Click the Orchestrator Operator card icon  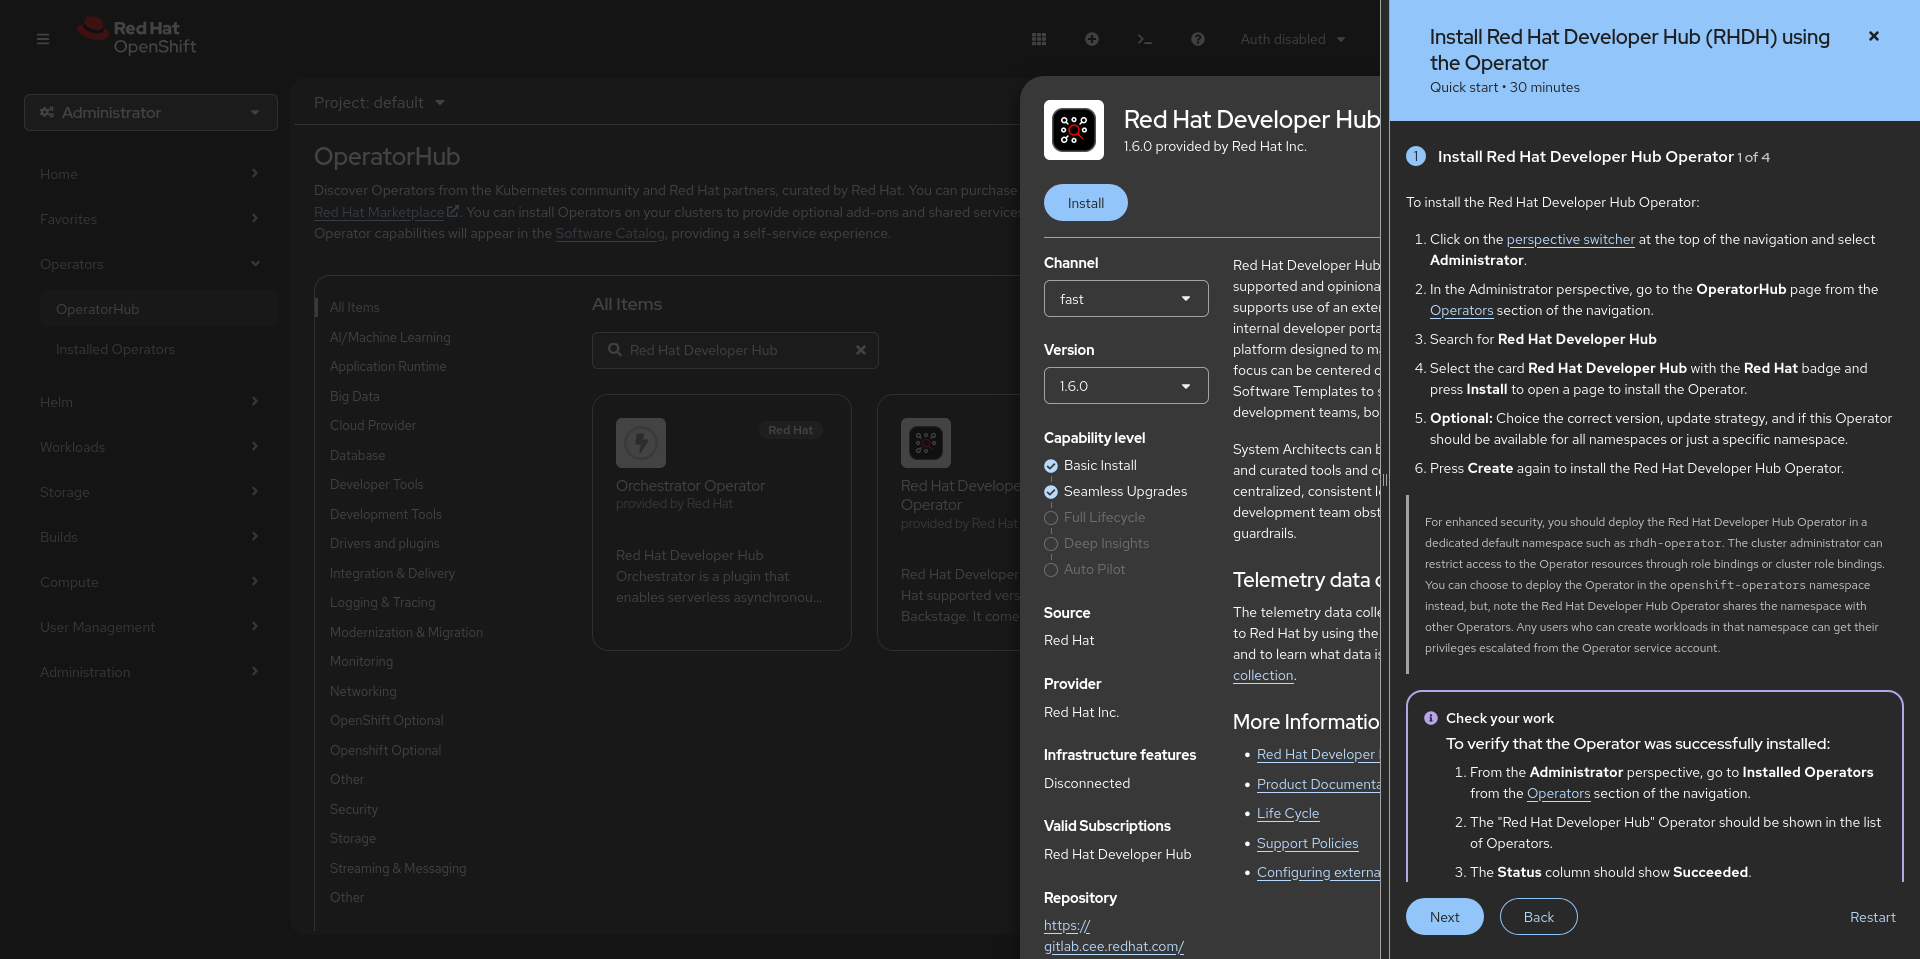point(641,443)
